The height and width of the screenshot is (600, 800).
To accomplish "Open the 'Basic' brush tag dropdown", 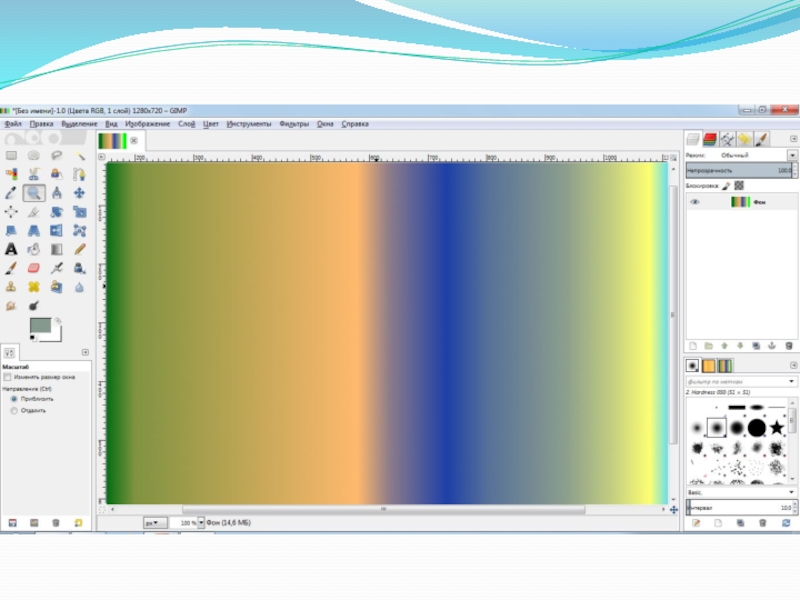I will [x=791, y=492].
